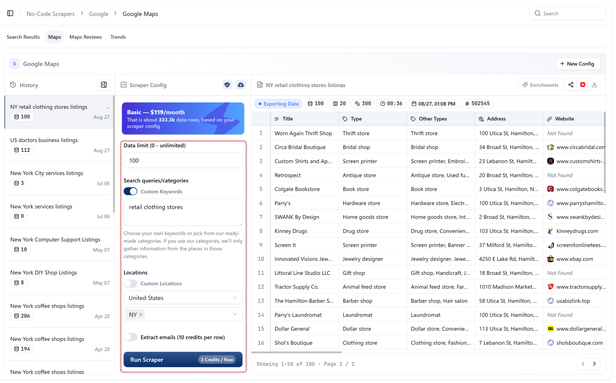Click the kinneydrugs.com favicon
Image resolution: width=616 pixels, height=383 pixels.
550,231
